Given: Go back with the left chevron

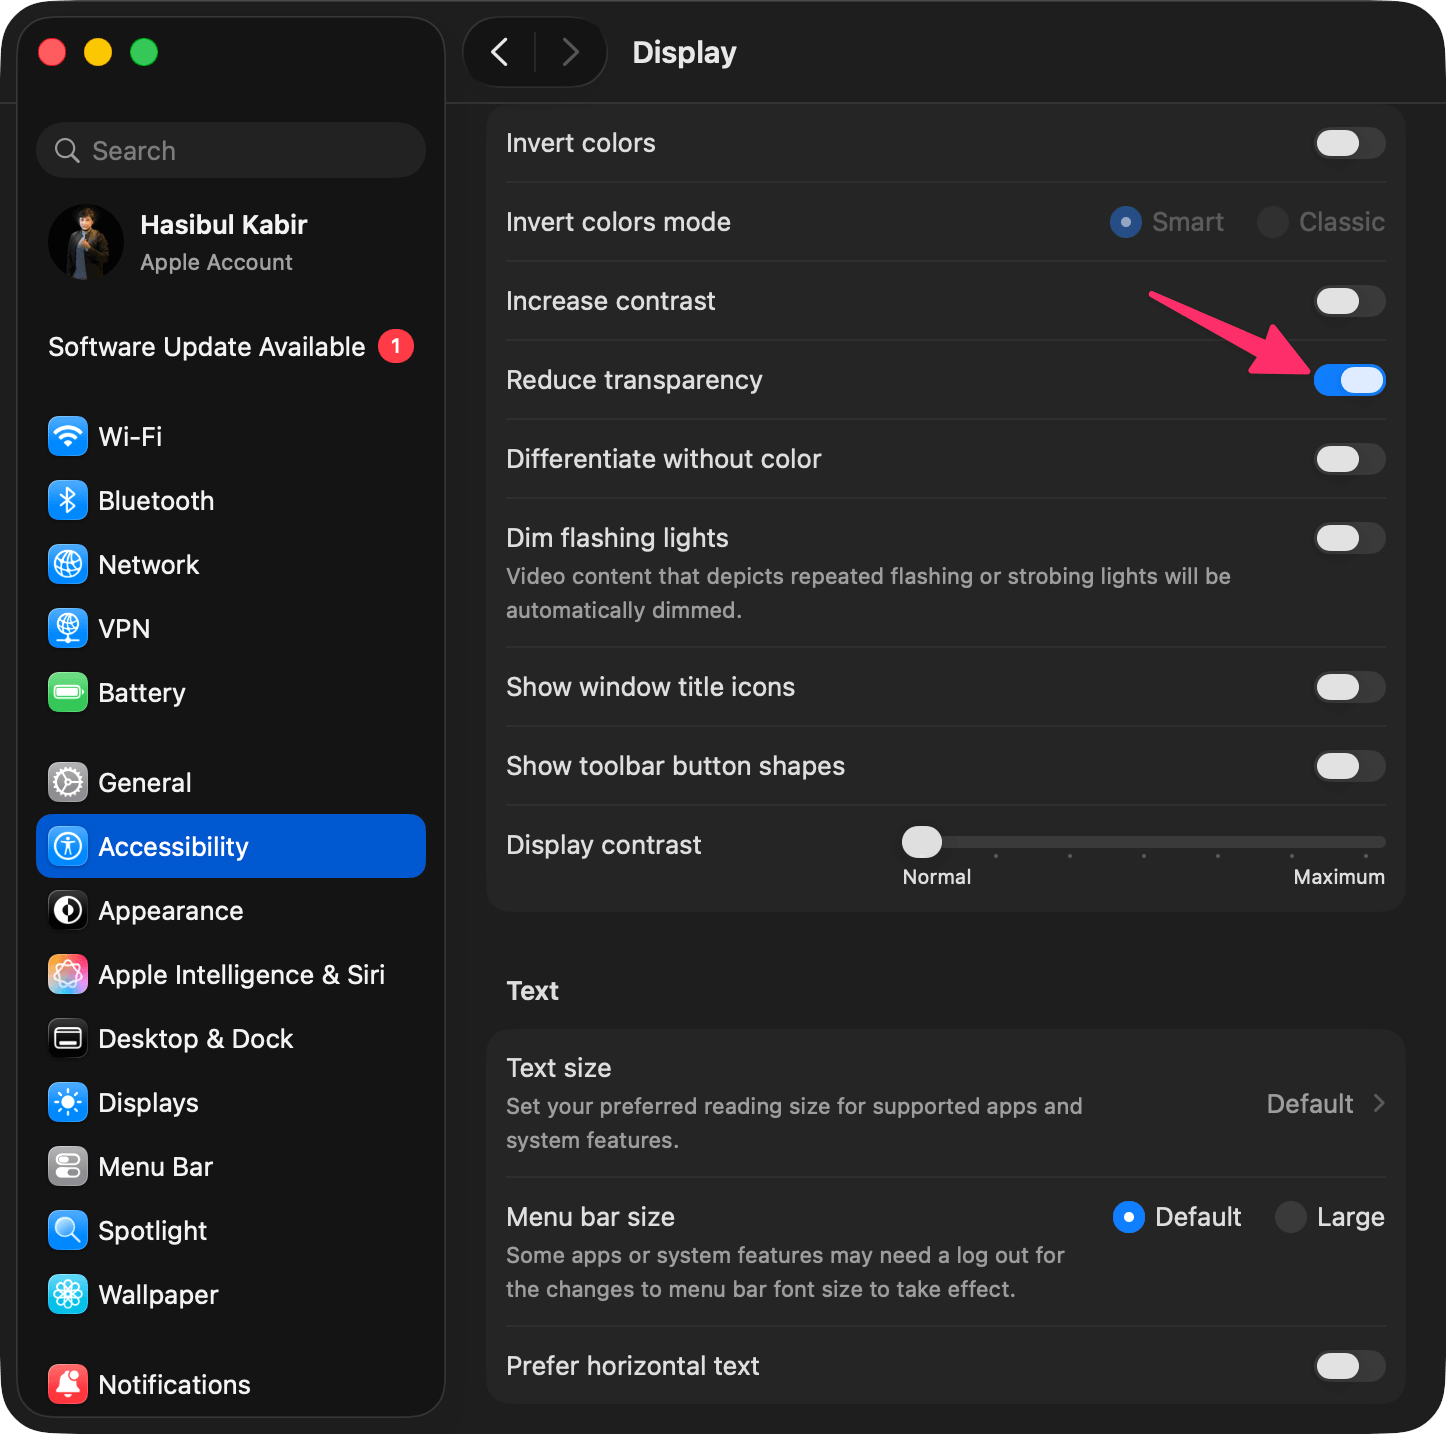Looking at the screenshot, I should click(500, 52).
